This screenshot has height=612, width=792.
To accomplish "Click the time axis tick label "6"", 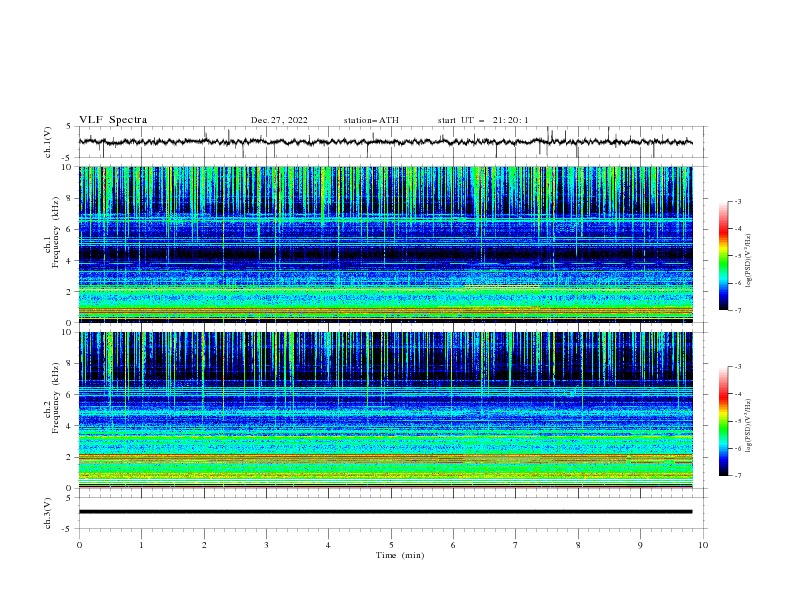I will [x=453, y=545].
